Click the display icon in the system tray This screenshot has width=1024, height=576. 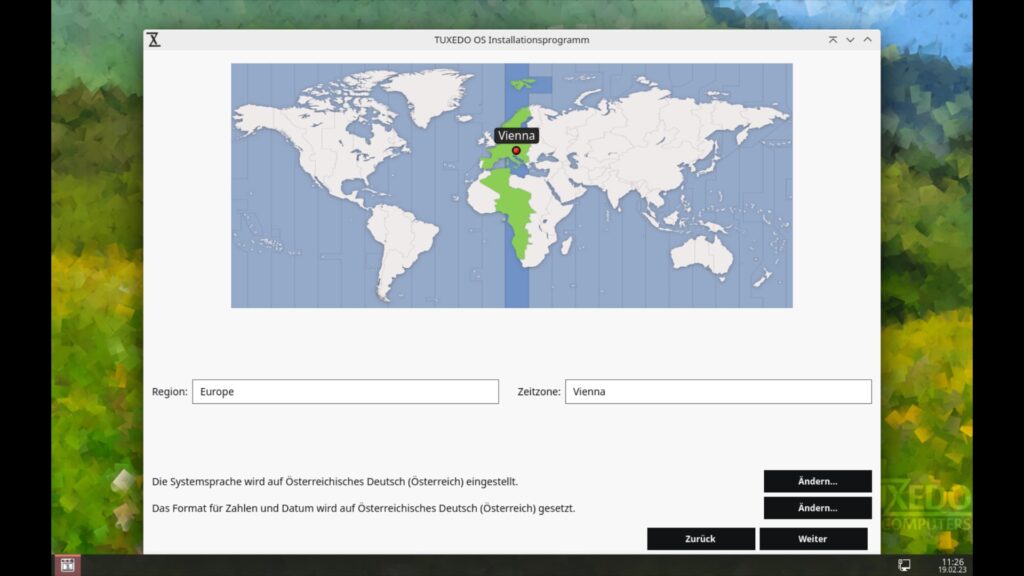pos(904,565)
